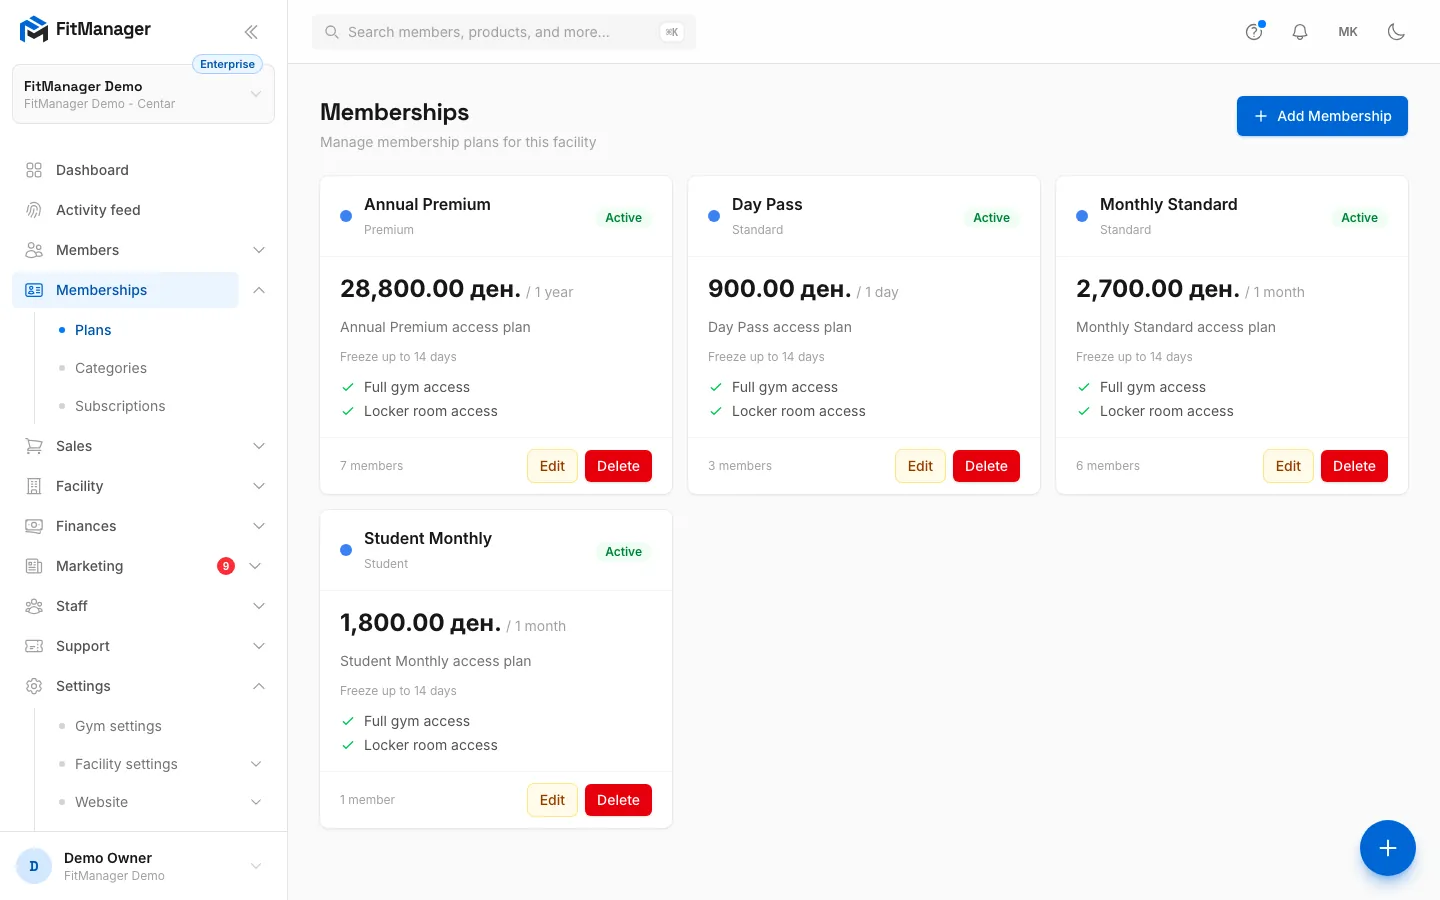
Task: Delete the Student Monthly plan
Action: [618, 800]
